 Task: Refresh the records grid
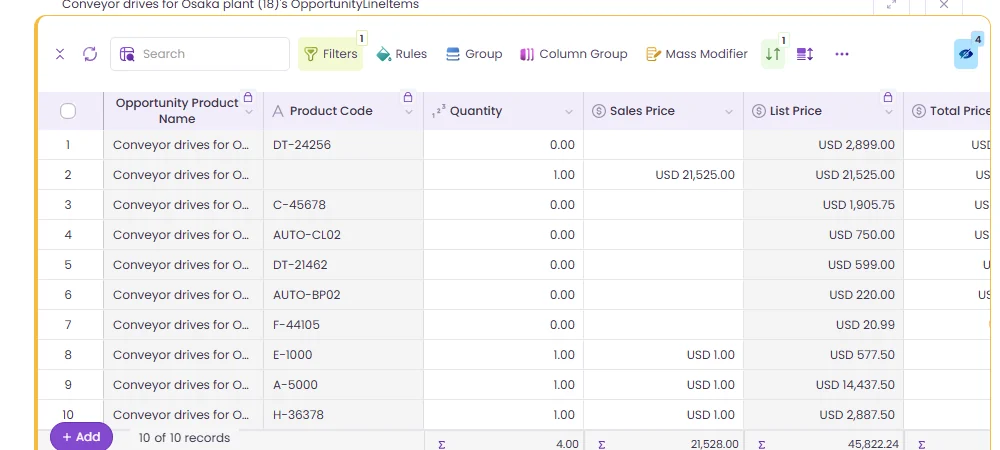[x=90, y=54]
